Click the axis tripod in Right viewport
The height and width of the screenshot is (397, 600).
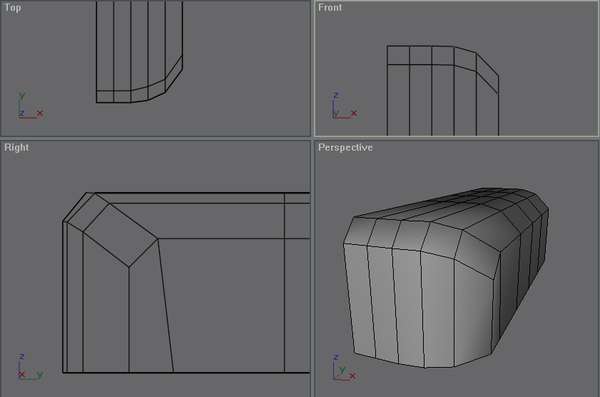[x=30, y=366]
